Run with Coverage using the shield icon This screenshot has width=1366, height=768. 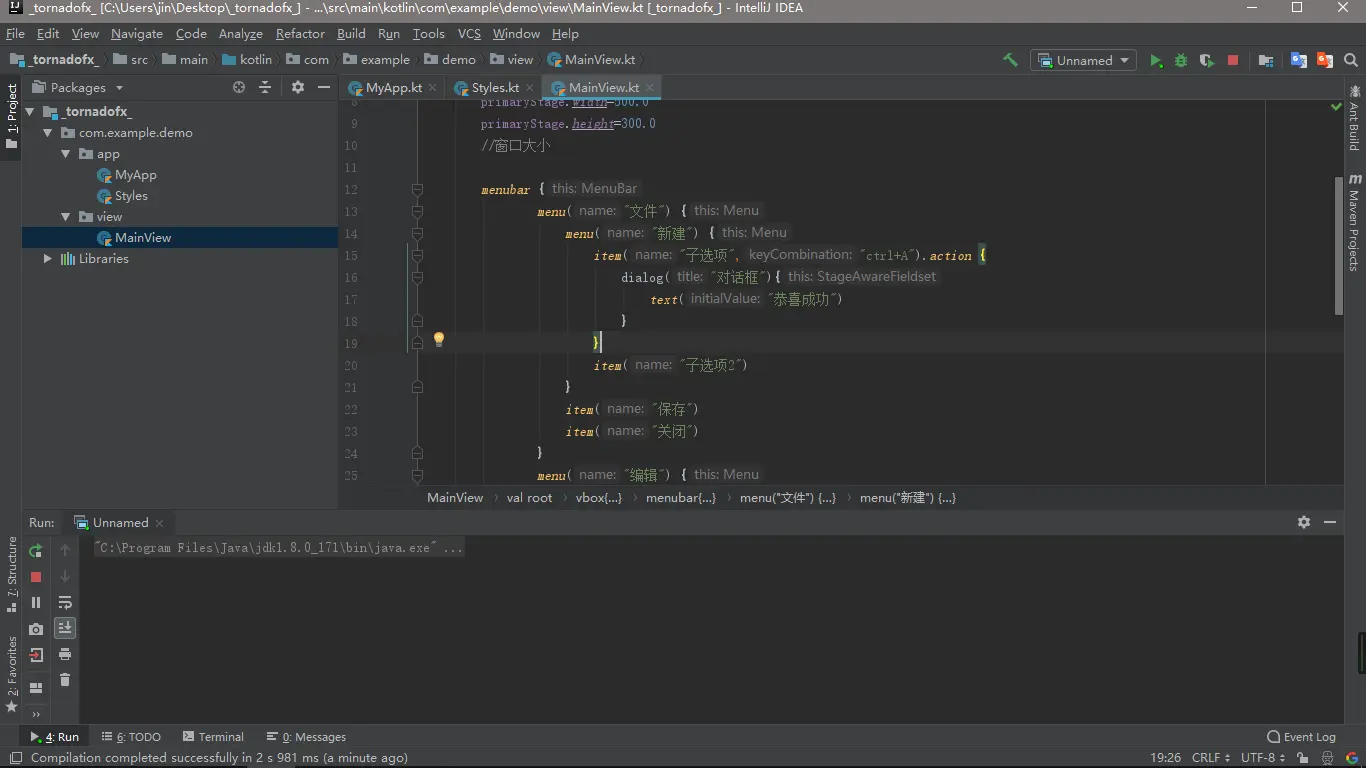point(1207,60)
